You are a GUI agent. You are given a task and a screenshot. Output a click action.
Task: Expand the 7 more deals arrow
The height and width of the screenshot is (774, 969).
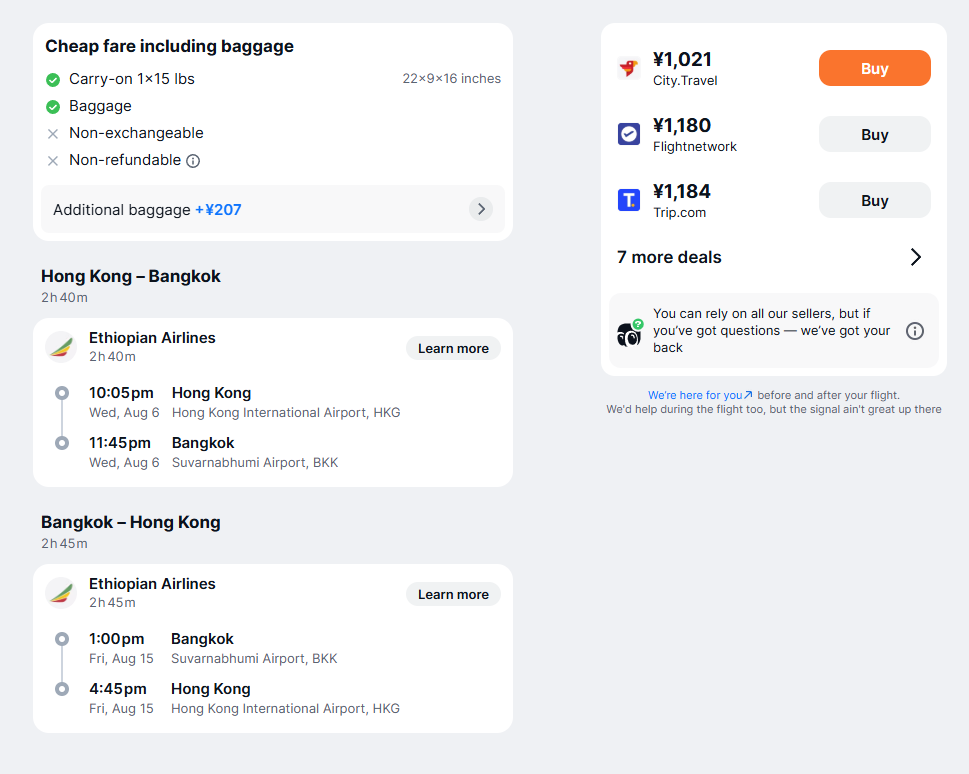click(916, 257)
